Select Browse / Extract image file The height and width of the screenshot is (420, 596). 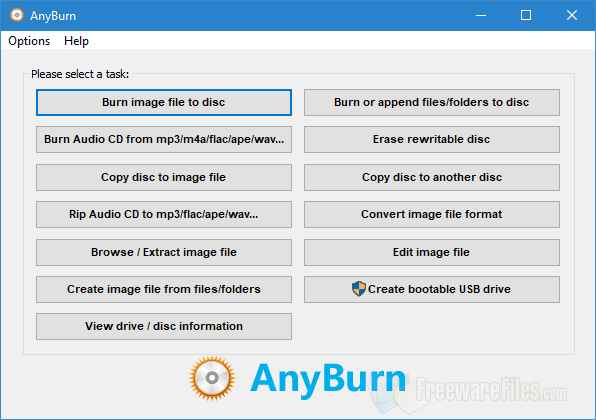(x=164, y=252)
